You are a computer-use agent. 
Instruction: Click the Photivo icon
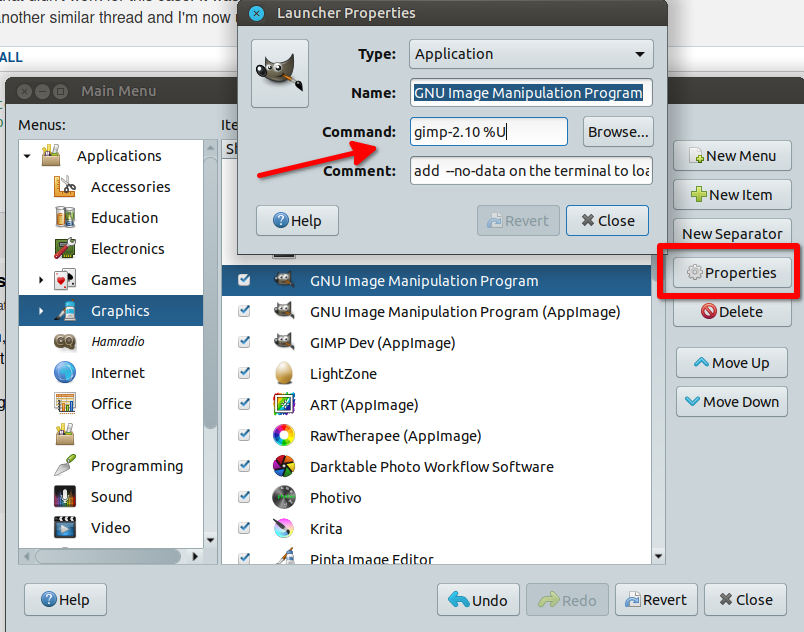pos(284,497)
